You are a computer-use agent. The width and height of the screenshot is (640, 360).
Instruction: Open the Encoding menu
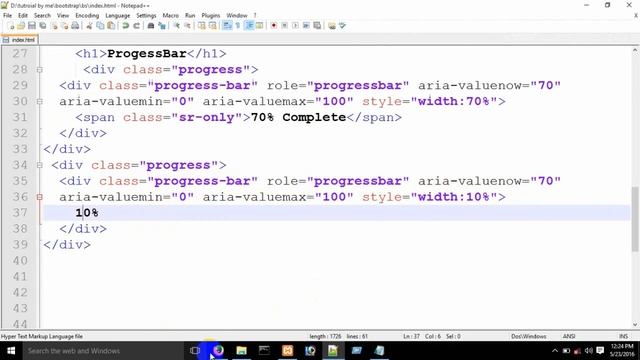(87, 16)
